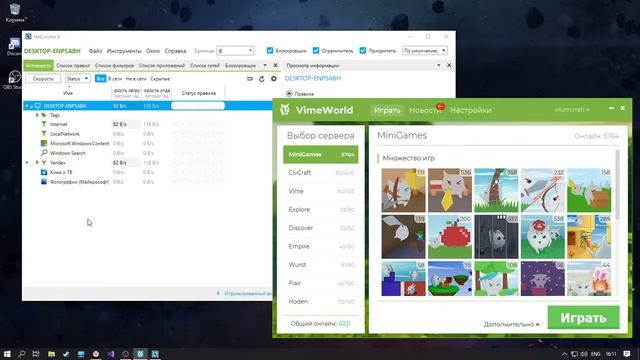Click the switch-view icon left of refresh
640x360 pixels.
pyautogui.click(x=250, y=79)
